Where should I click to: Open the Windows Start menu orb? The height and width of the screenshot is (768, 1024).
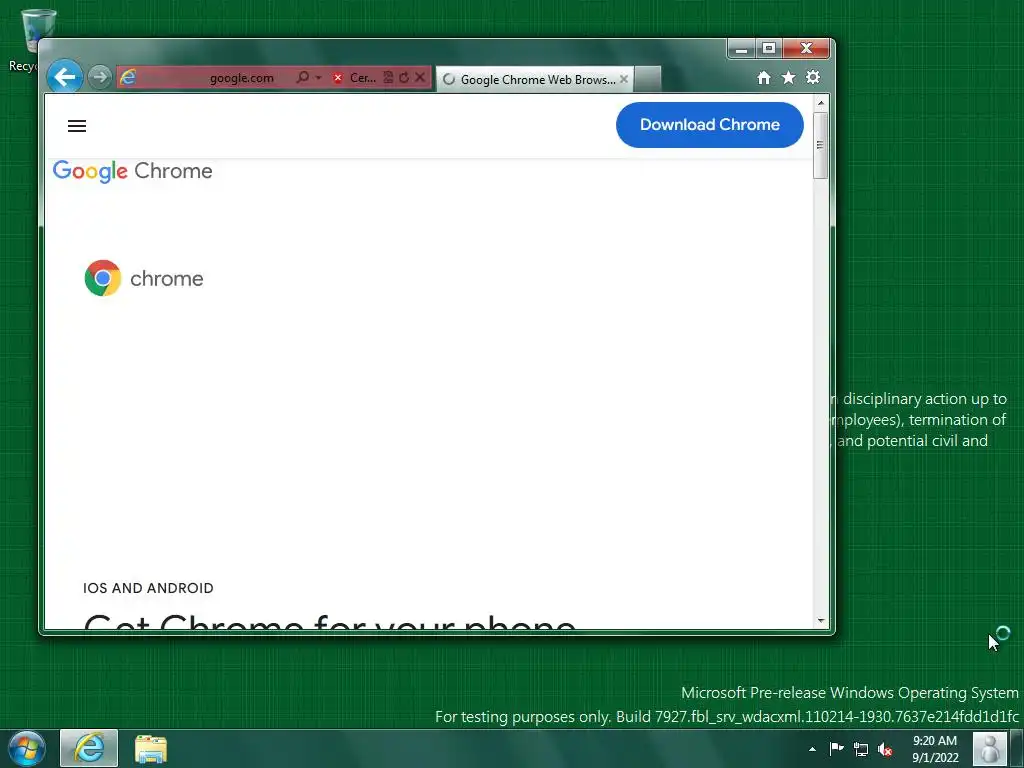pos(27,748)
